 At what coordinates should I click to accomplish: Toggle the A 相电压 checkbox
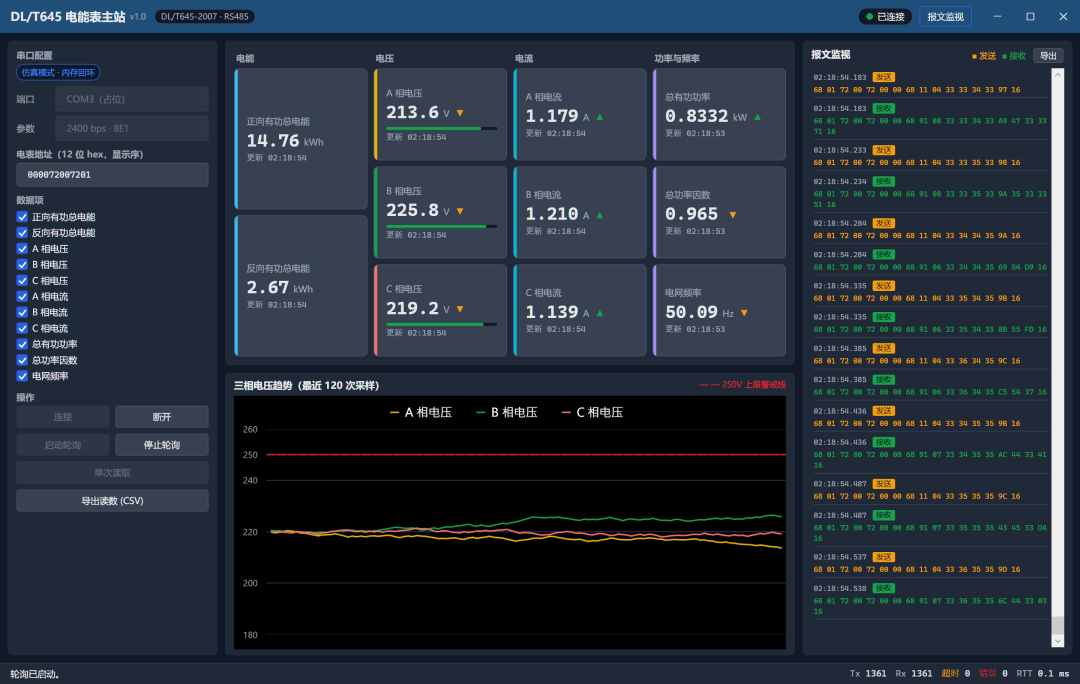23,249
